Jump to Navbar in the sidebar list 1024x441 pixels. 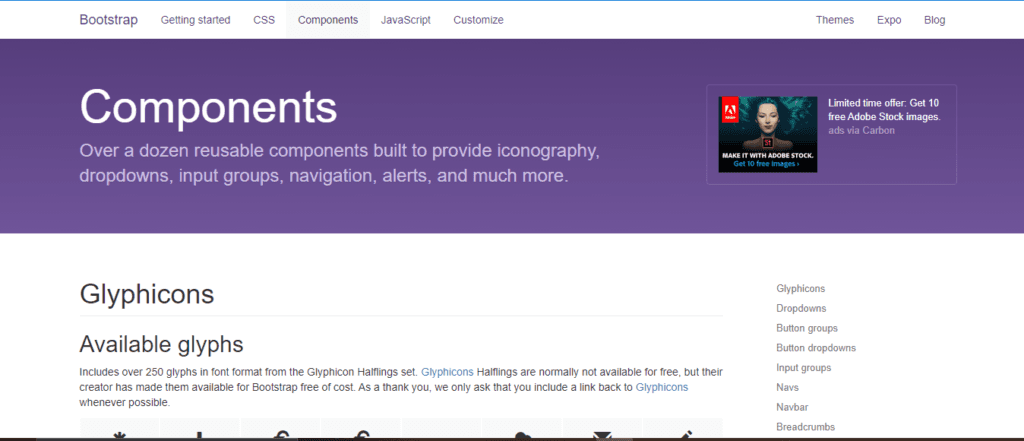pos(792,407)
